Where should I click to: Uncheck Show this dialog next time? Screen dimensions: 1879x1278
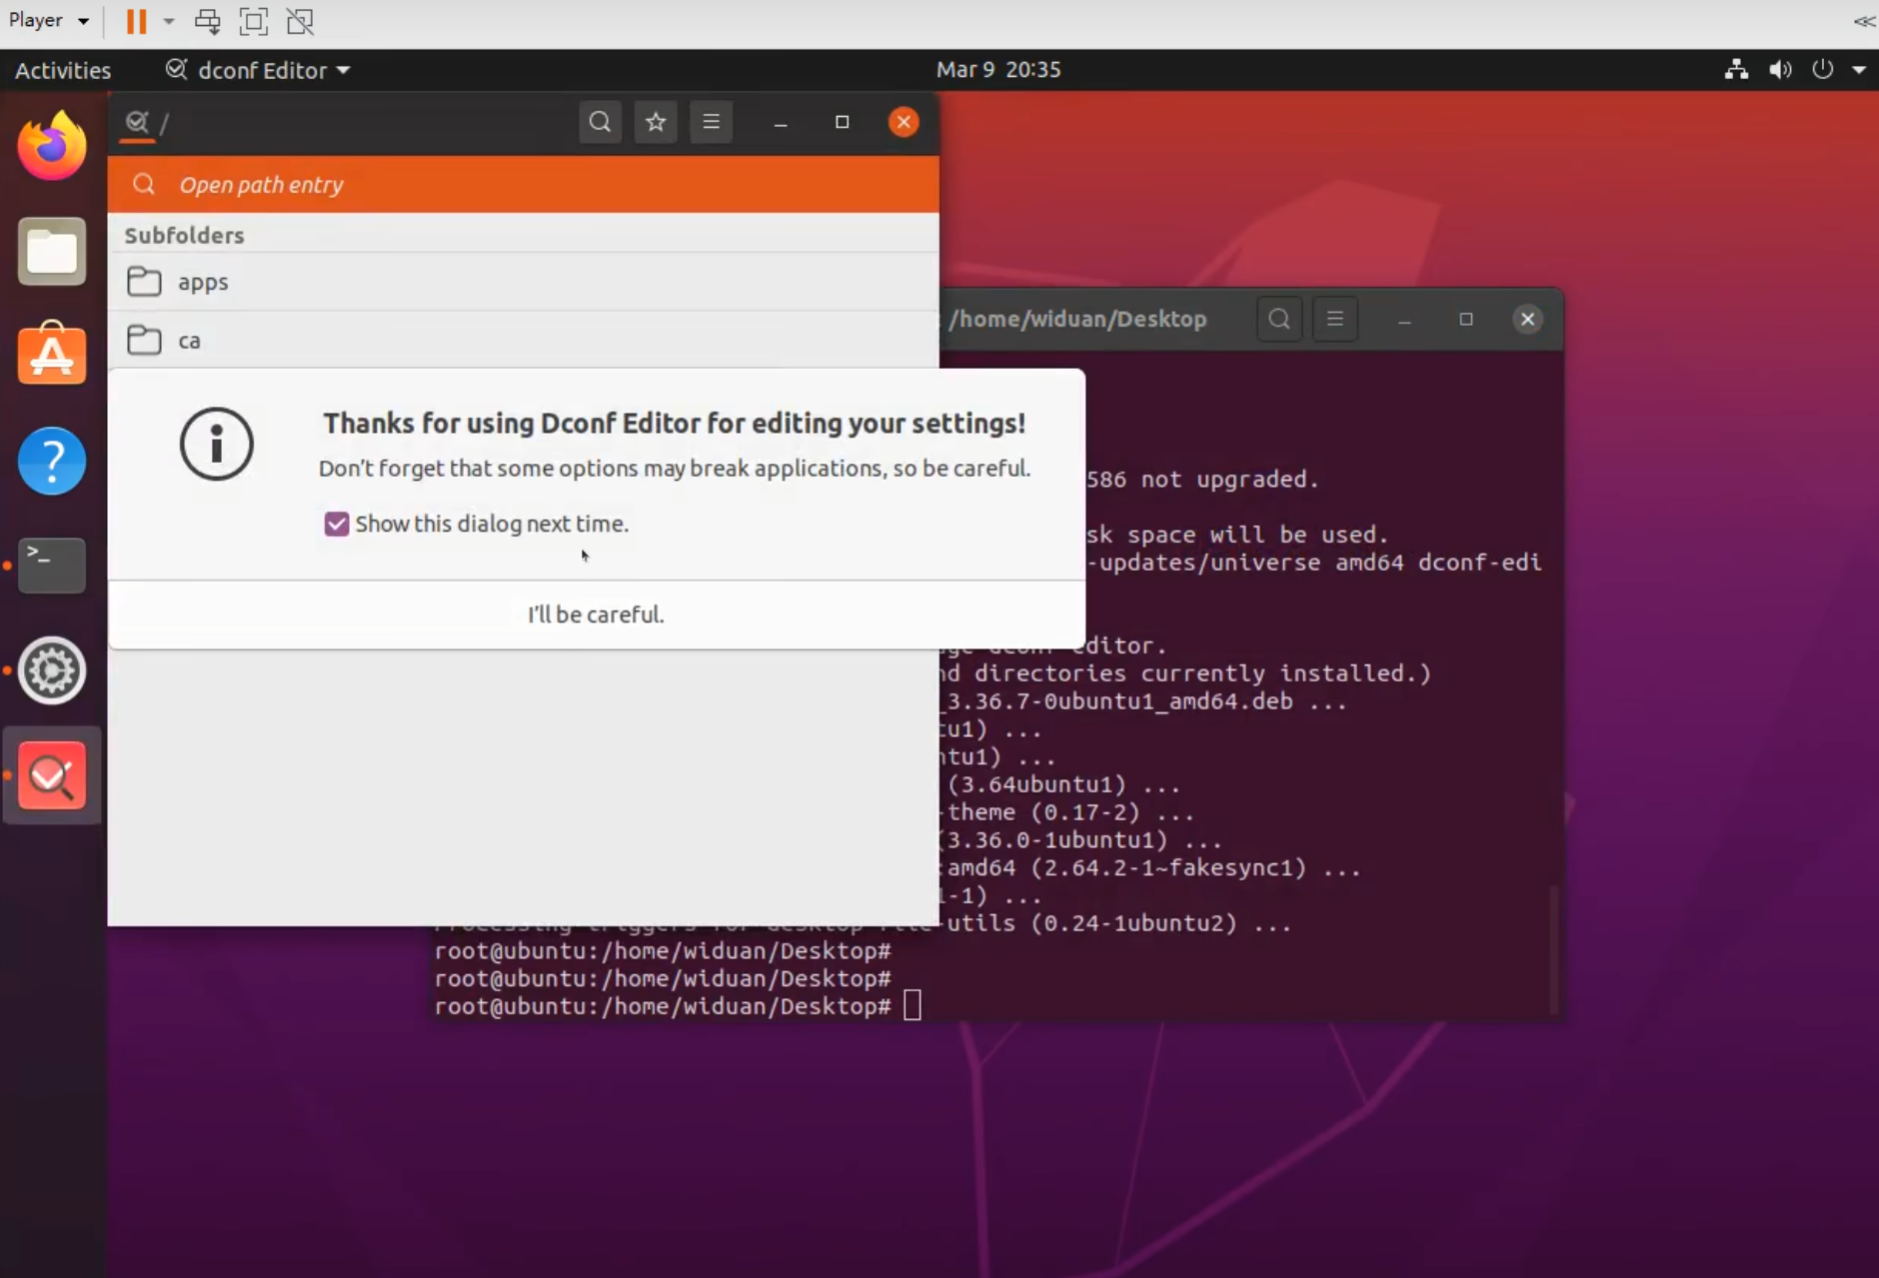coord(337,524)
